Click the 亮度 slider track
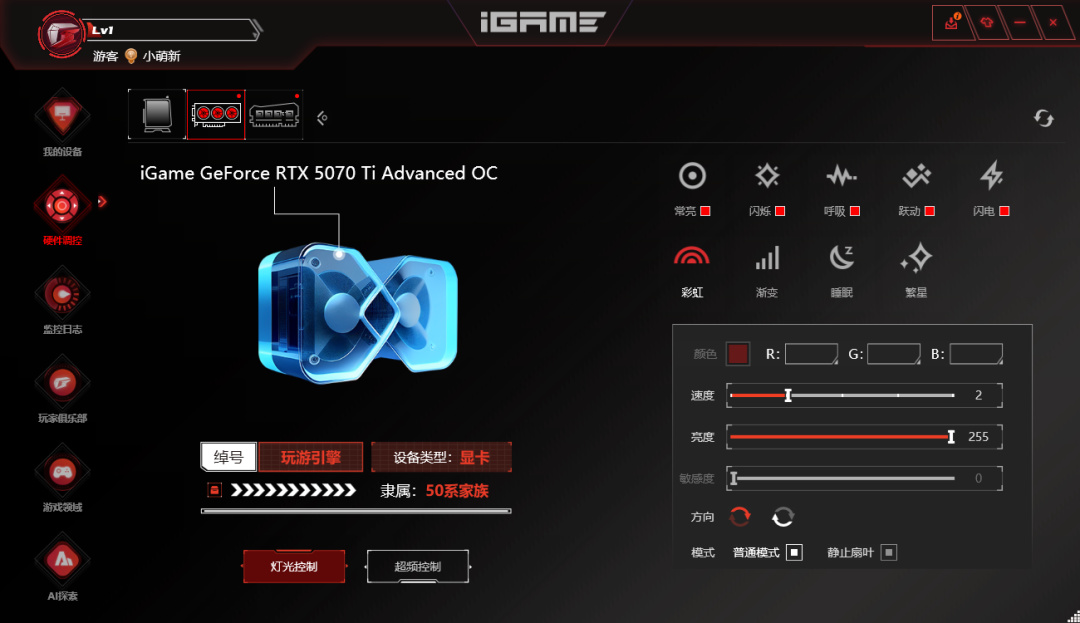Screen dimensions: 1080x623 tap(842, 436)
